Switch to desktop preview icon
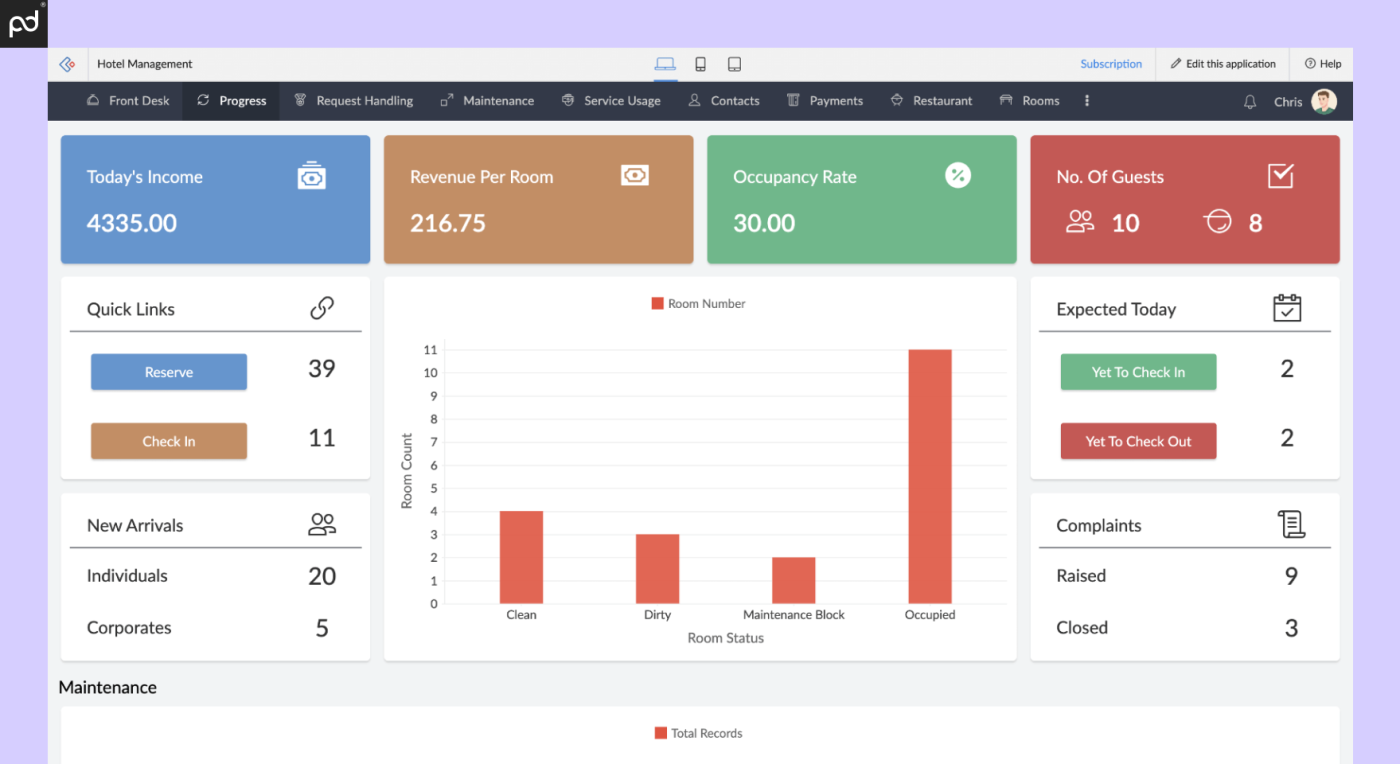Viewport: 1400px width, 764px height. (665, 63)
